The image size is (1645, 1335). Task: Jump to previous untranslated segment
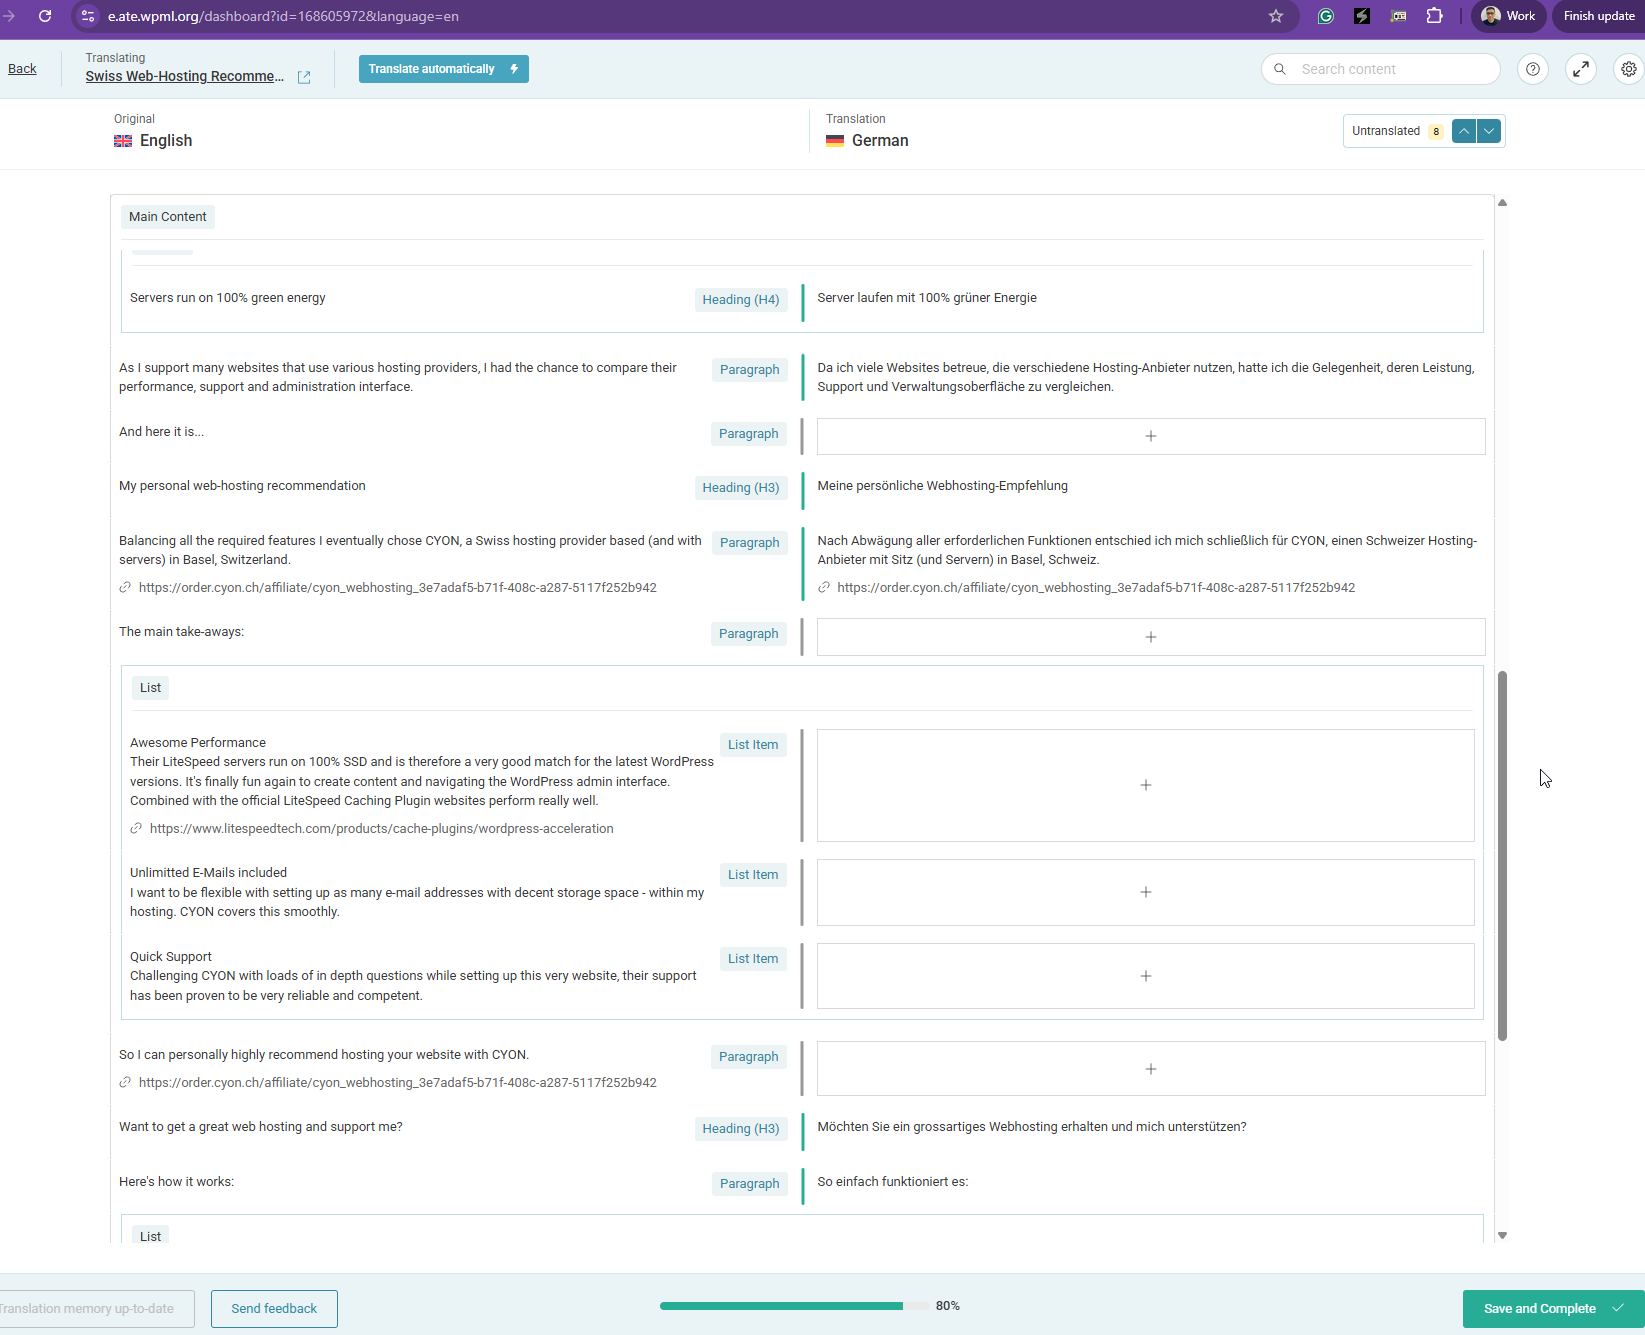click(1464, 131)
